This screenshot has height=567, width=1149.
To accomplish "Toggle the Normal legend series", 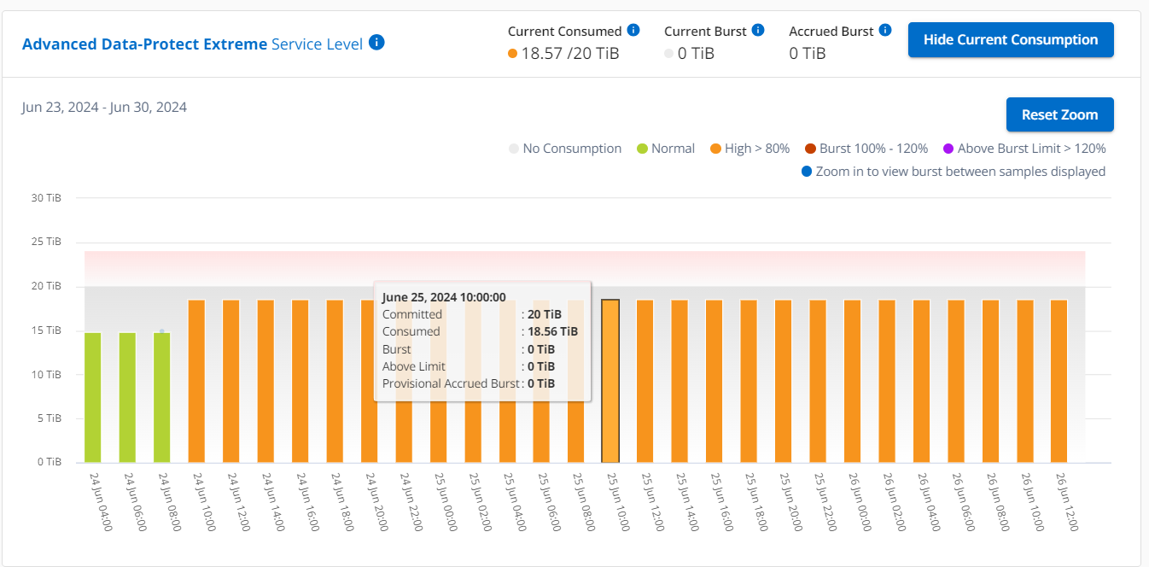I will (665, 149).
